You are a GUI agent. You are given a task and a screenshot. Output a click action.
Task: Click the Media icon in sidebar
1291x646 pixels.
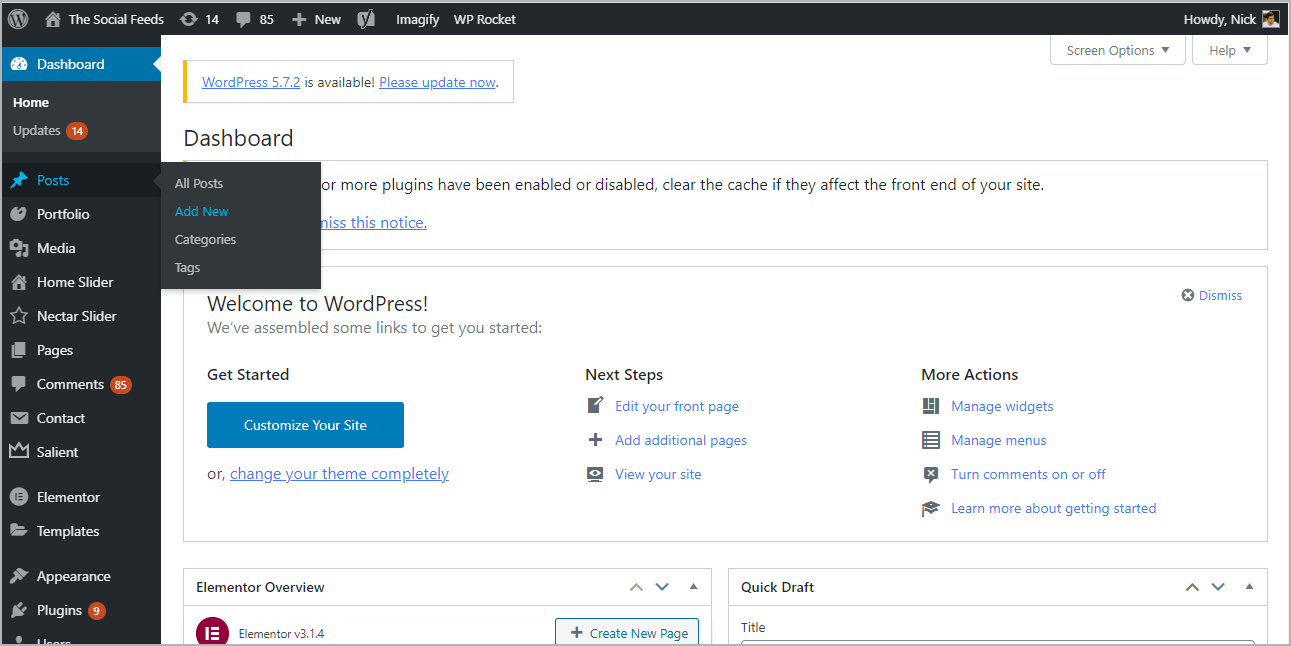click(x=19, y=248)
